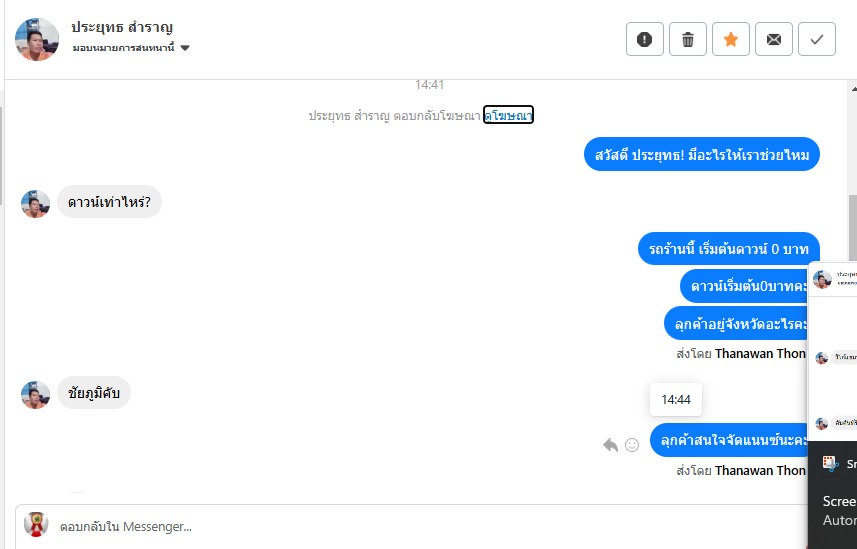
Task: Click the vertical chat scrollbar thumb
Action: point(853,227)
